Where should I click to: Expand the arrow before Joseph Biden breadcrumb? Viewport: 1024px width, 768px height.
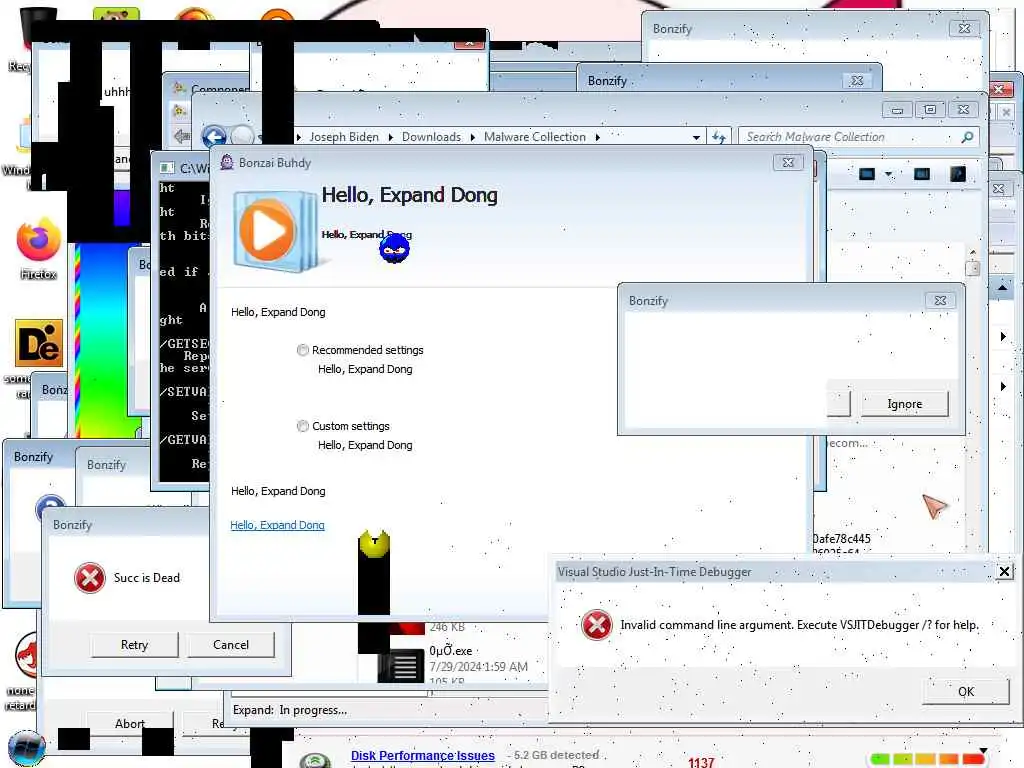click(298, 137)
